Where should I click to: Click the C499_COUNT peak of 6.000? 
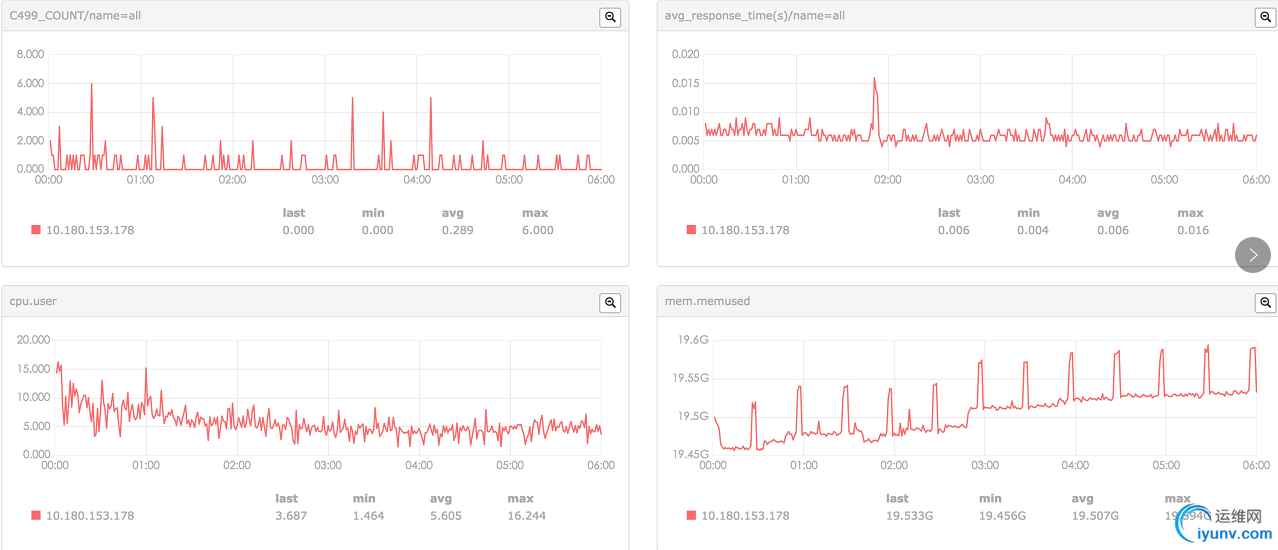pos(91,84)
